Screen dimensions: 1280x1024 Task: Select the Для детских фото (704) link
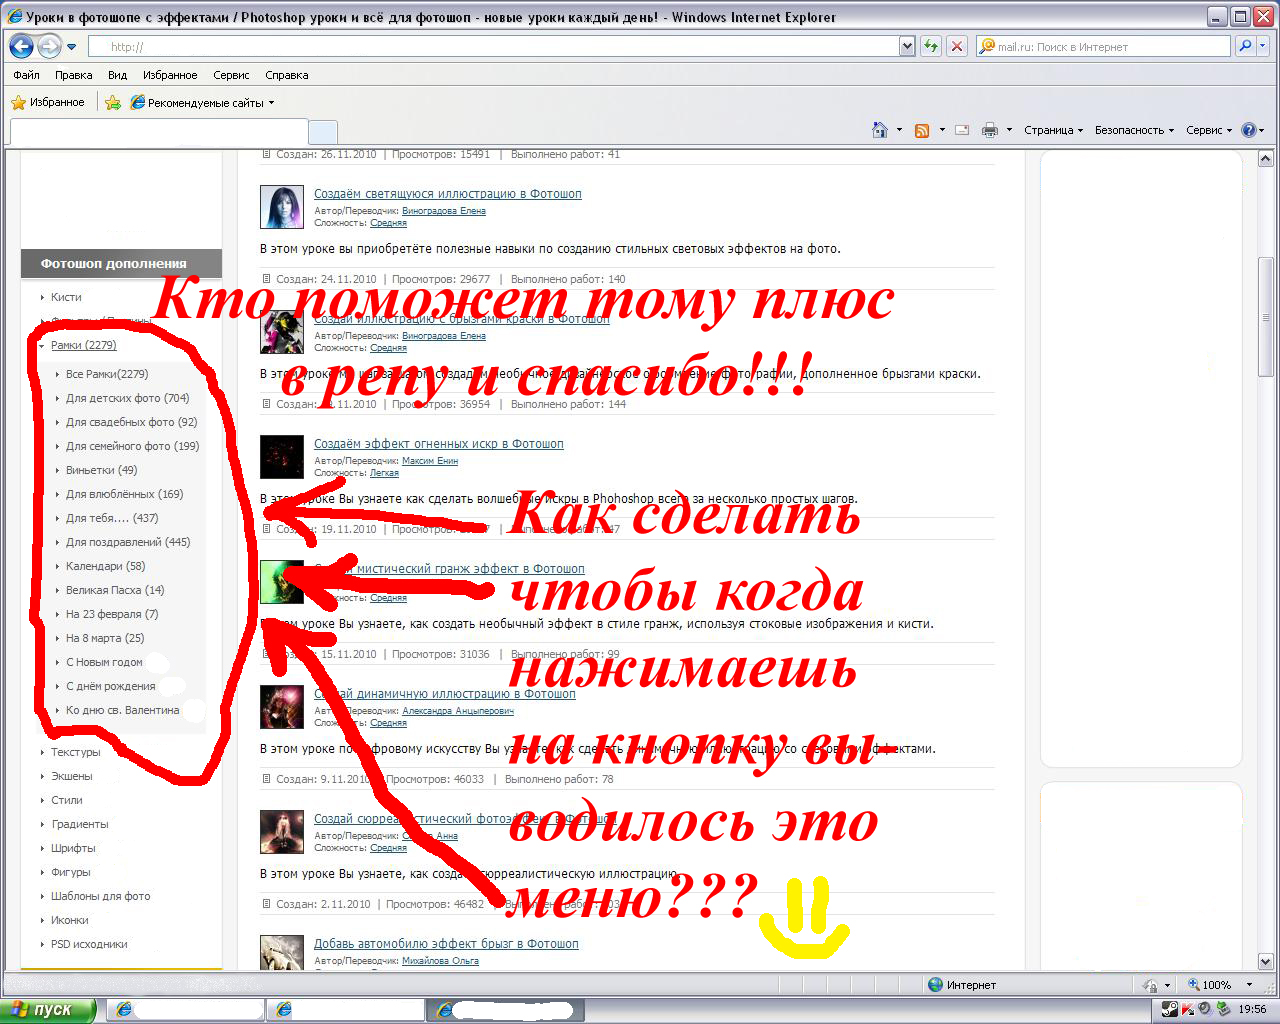pos(127,398)
